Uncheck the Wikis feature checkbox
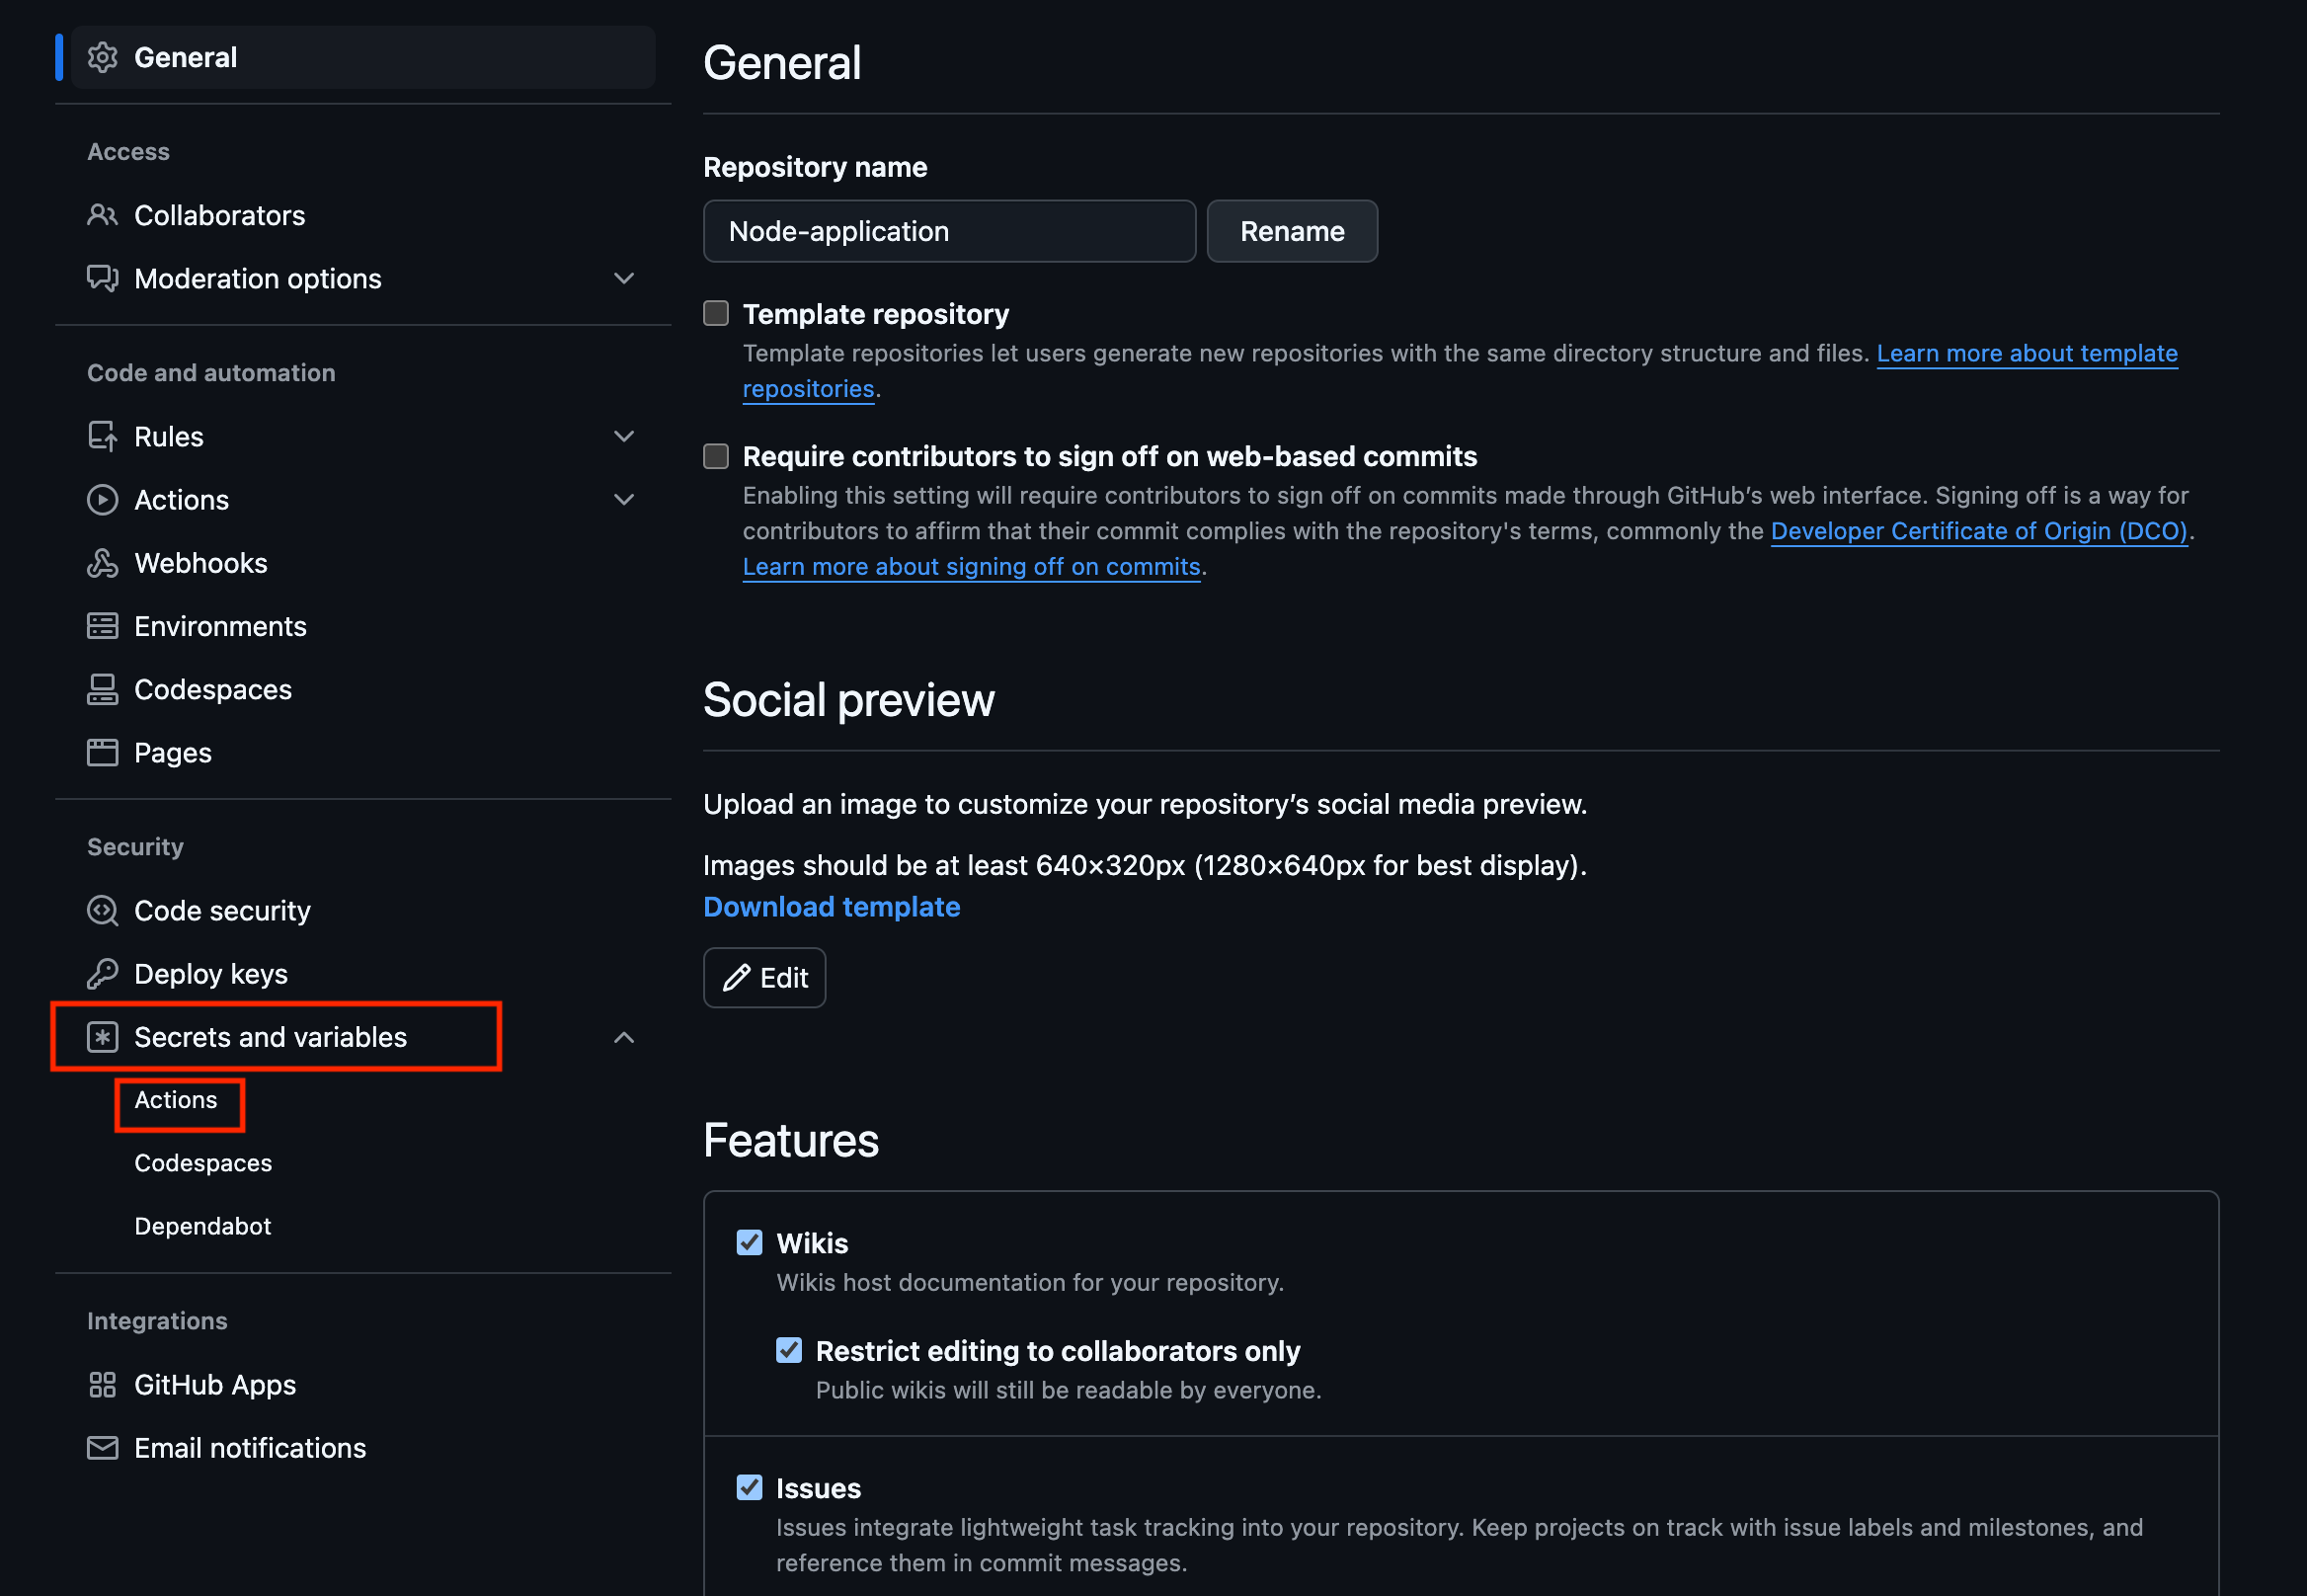This screenshot has height=1596, width=2307. tap(749, 1242)
